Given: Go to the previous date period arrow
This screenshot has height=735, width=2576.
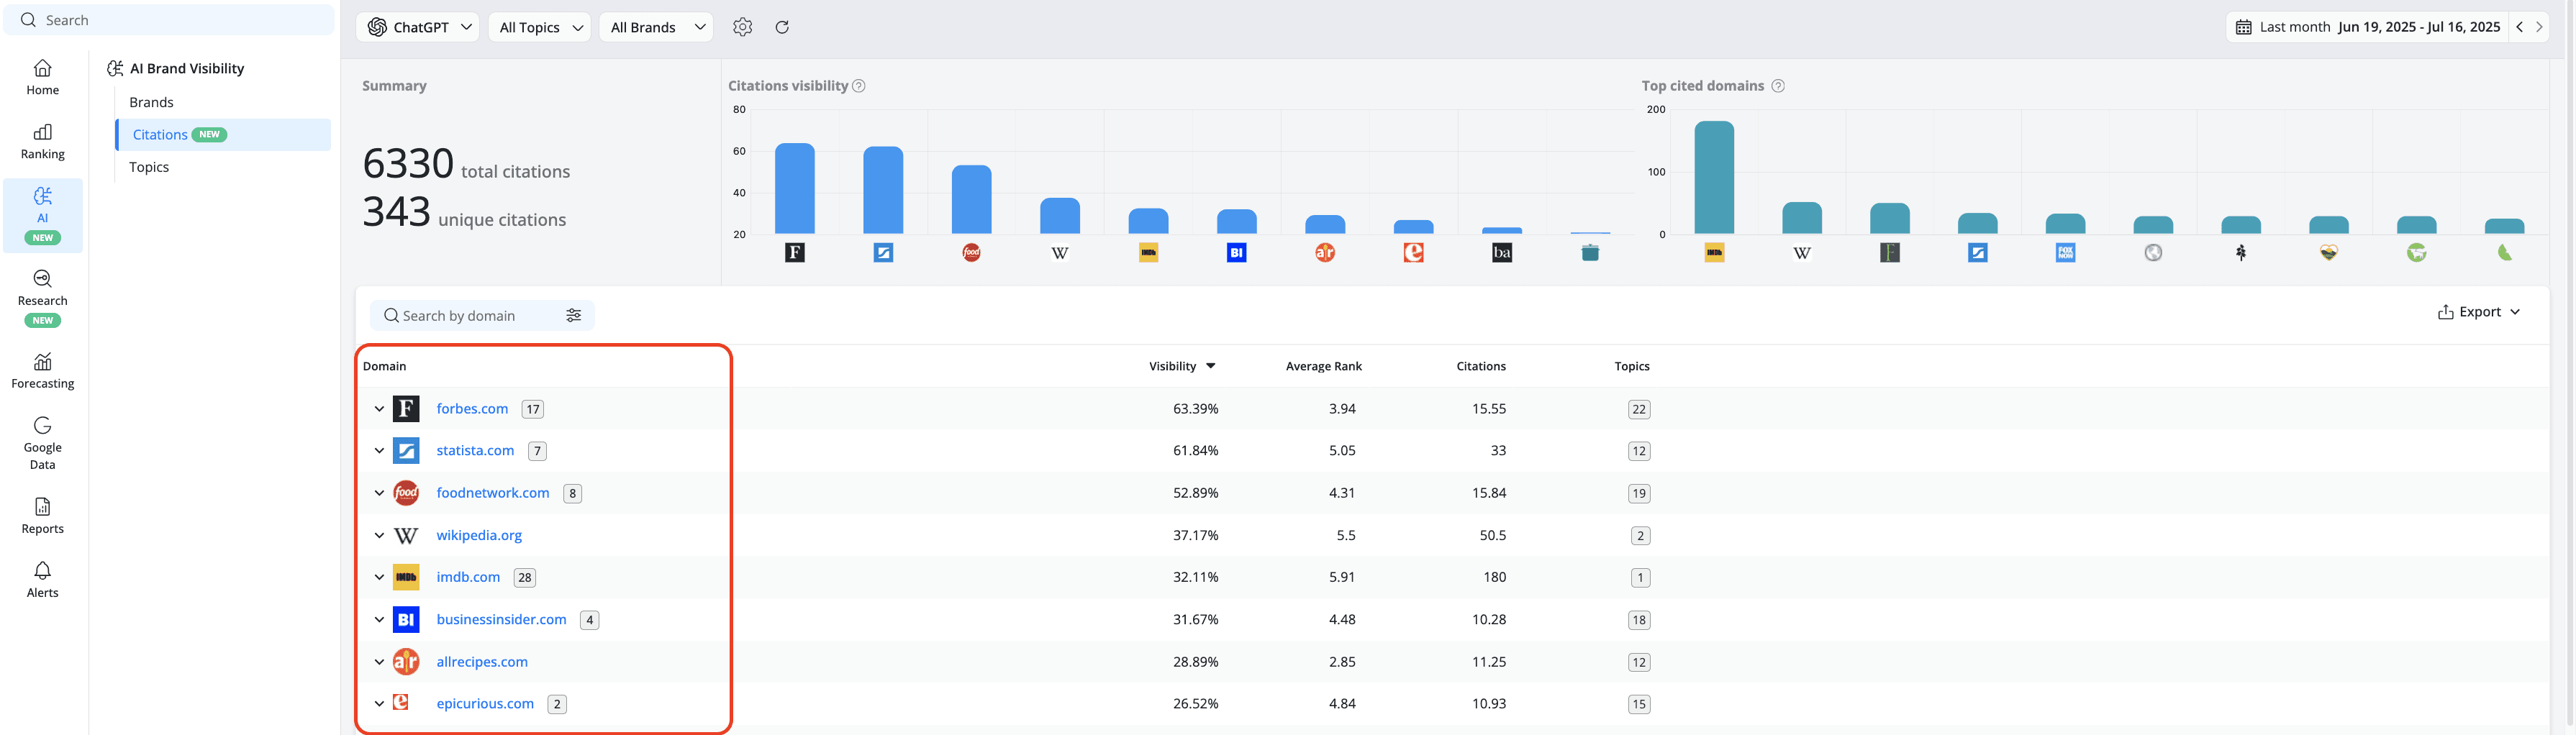Looking at the screenshot, I should 2519,27.
